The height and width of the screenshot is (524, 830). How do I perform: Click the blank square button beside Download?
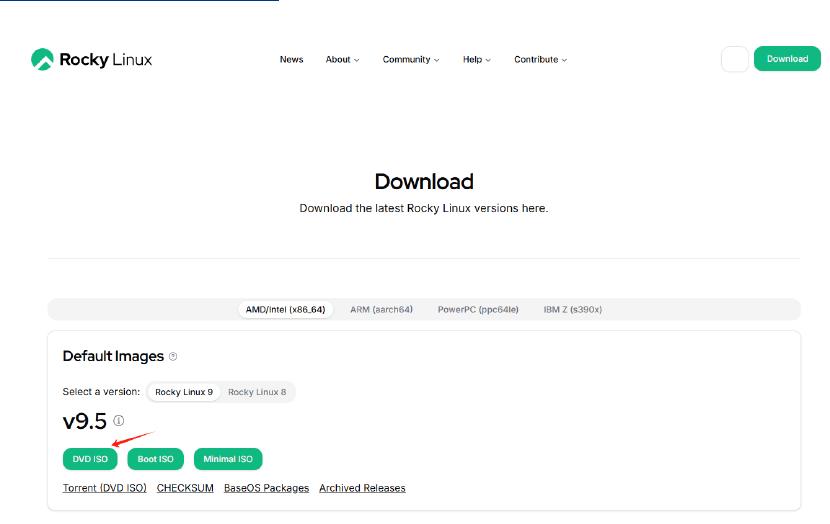[735, 59]
